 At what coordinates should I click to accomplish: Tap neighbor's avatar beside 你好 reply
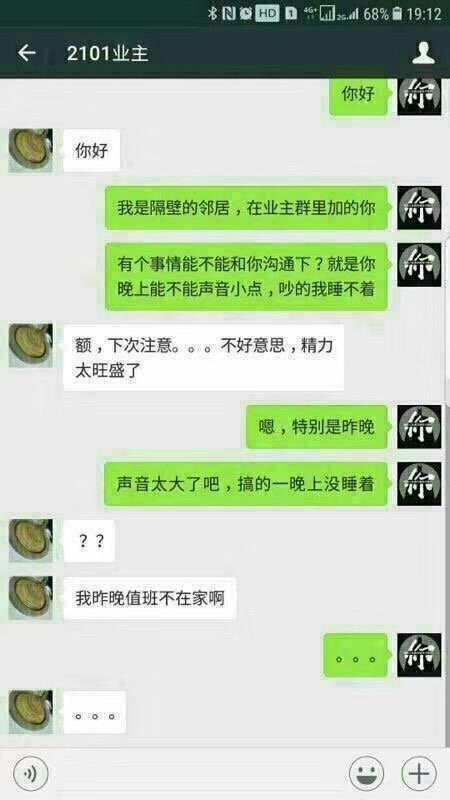[31, 151]
